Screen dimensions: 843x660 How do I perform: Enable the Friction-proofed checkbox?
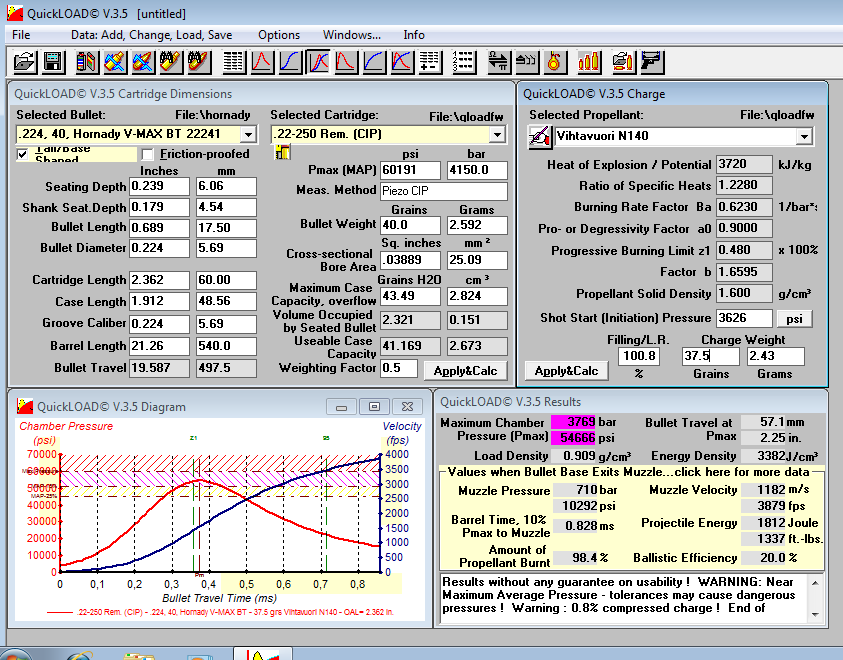point(148,154)
